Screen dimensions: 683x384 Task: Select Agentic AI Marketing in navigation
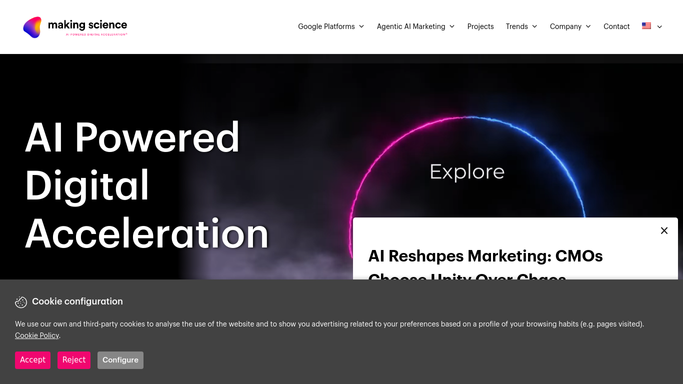tap(411, 27)
